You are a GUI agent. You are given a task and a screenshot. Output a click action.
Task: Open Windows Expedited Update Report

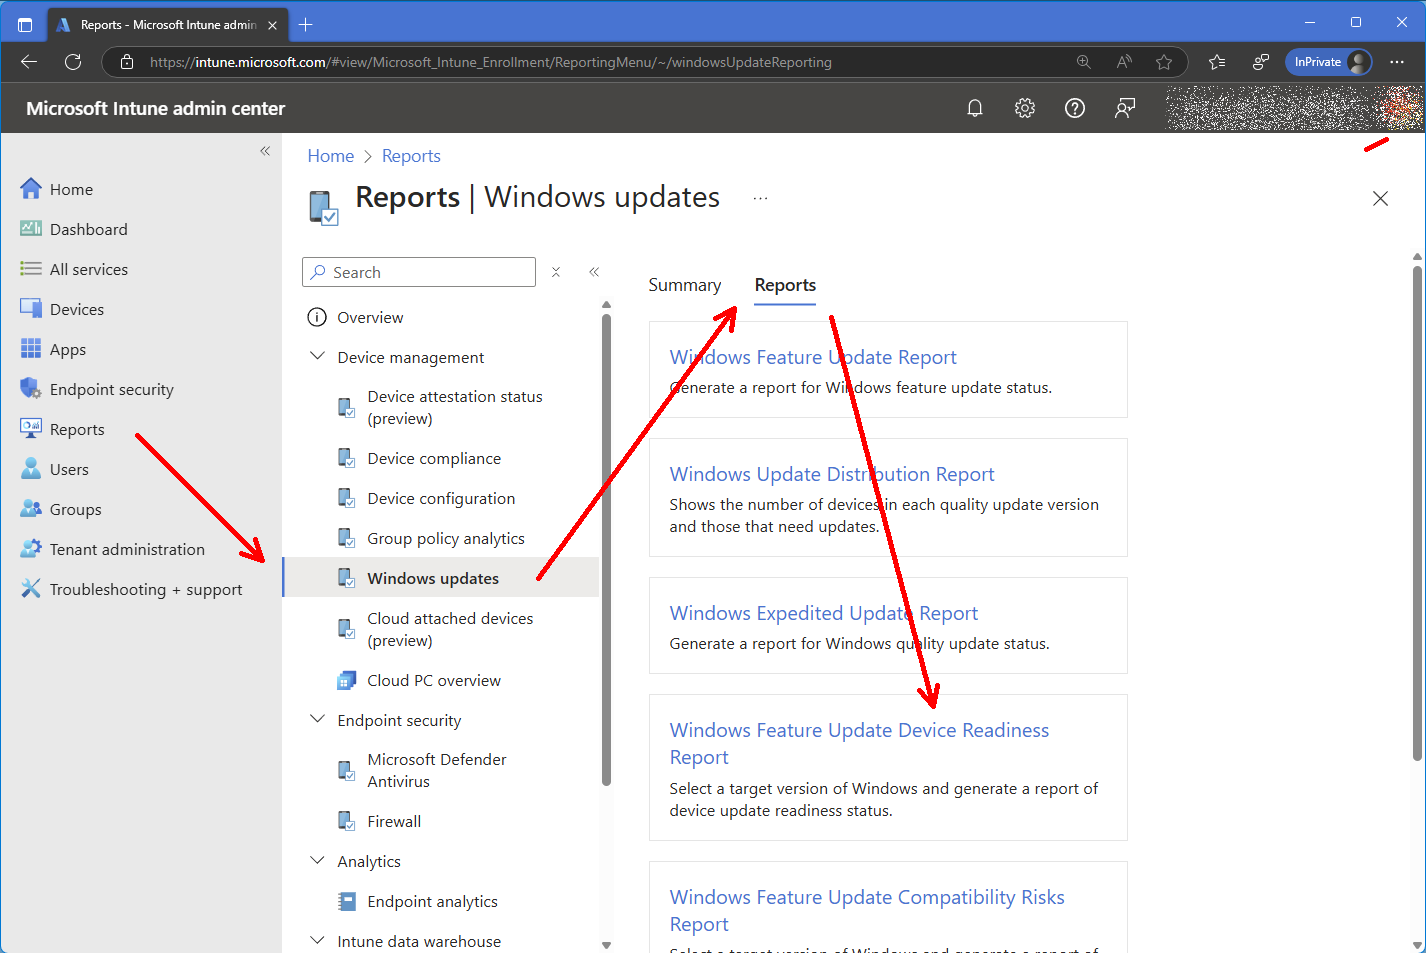coord(823,613)
